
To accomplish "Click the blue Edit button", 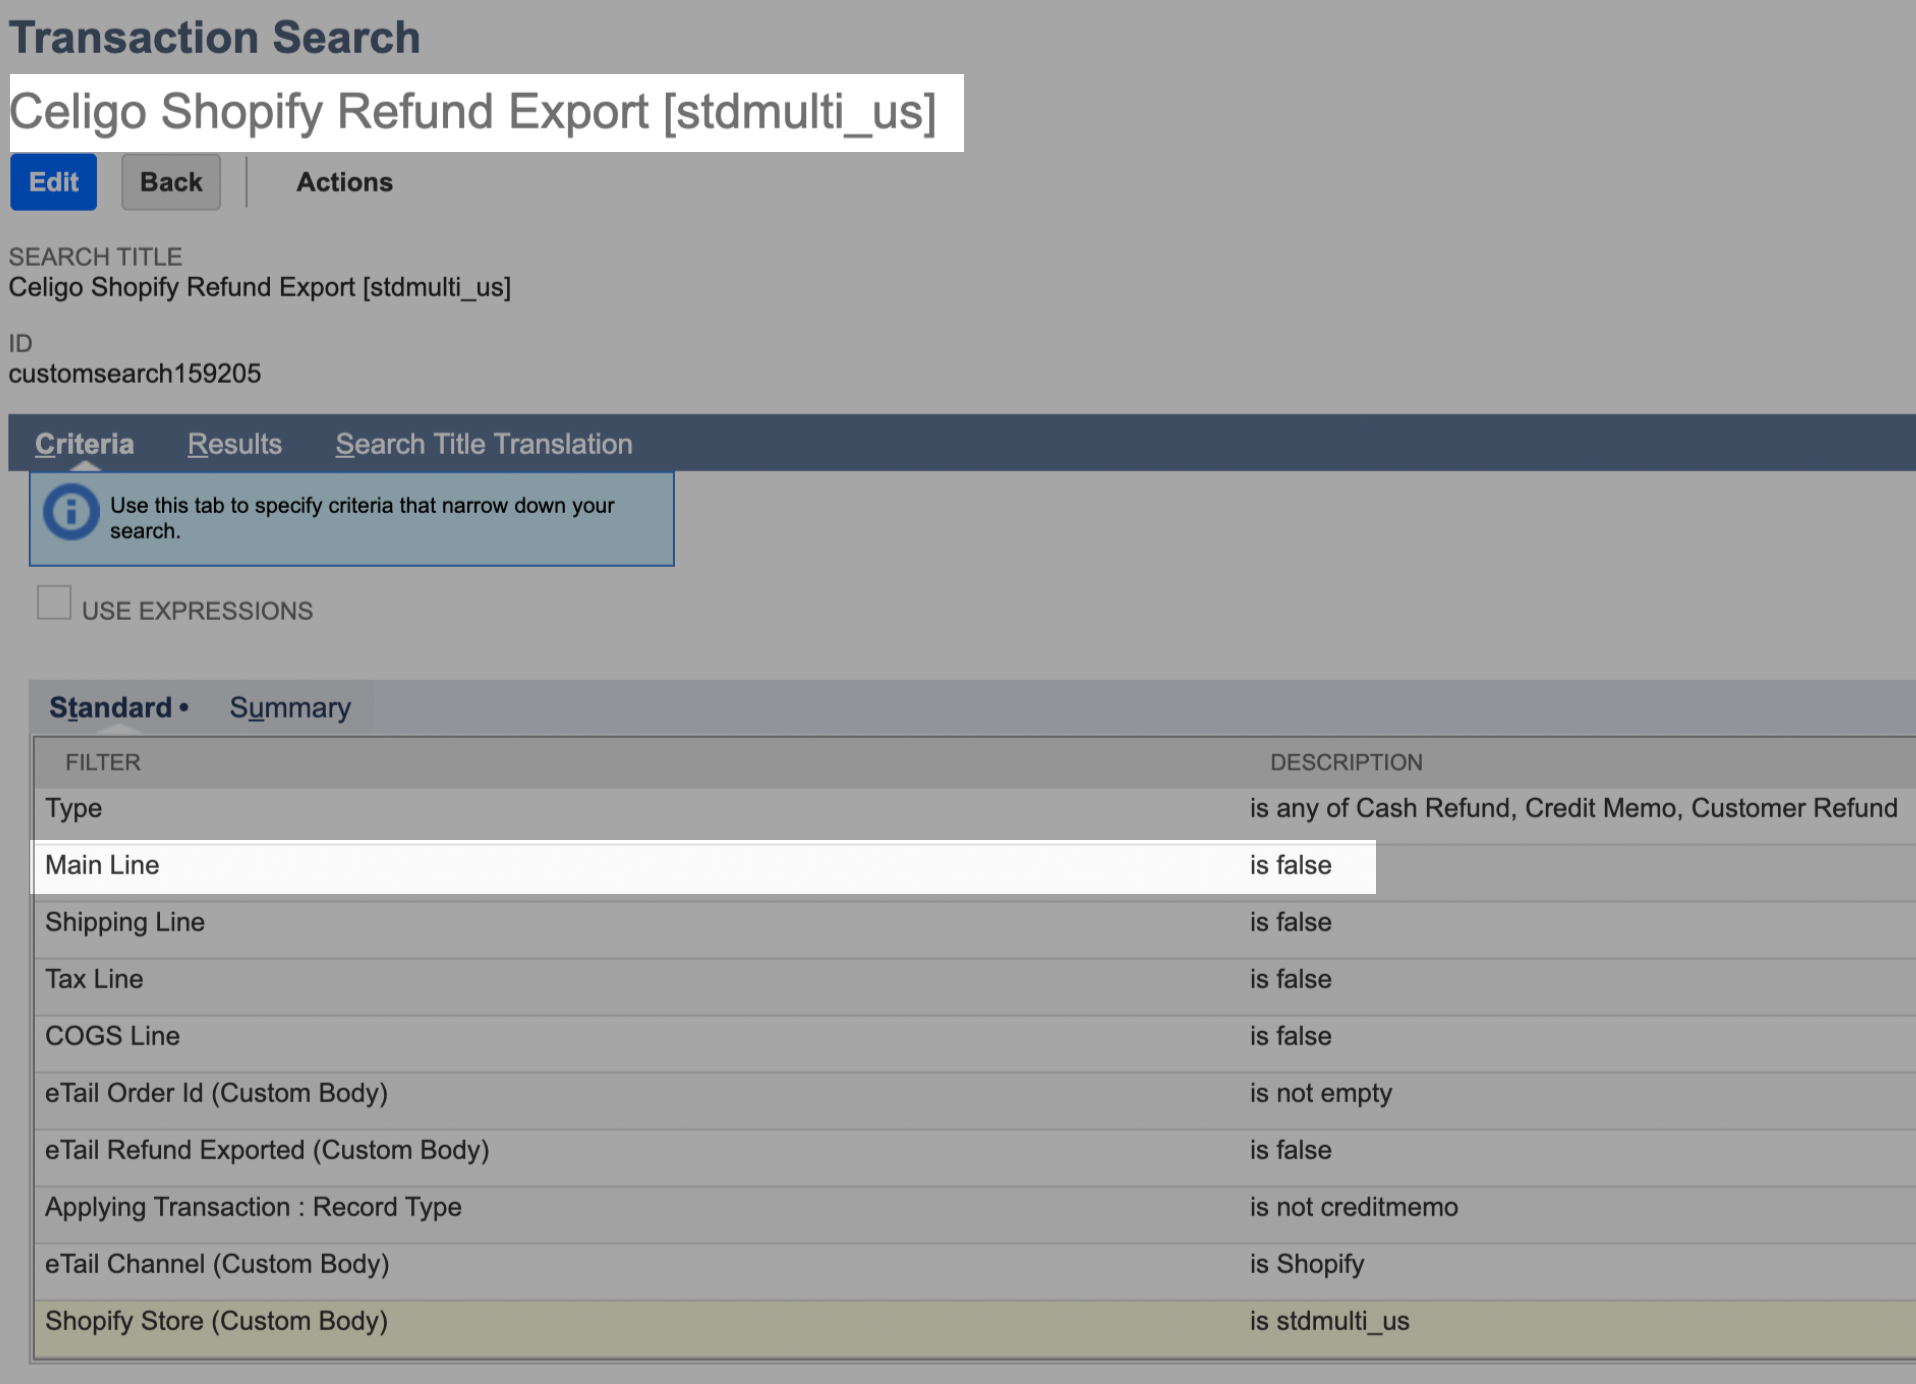I will coord(53,182).
